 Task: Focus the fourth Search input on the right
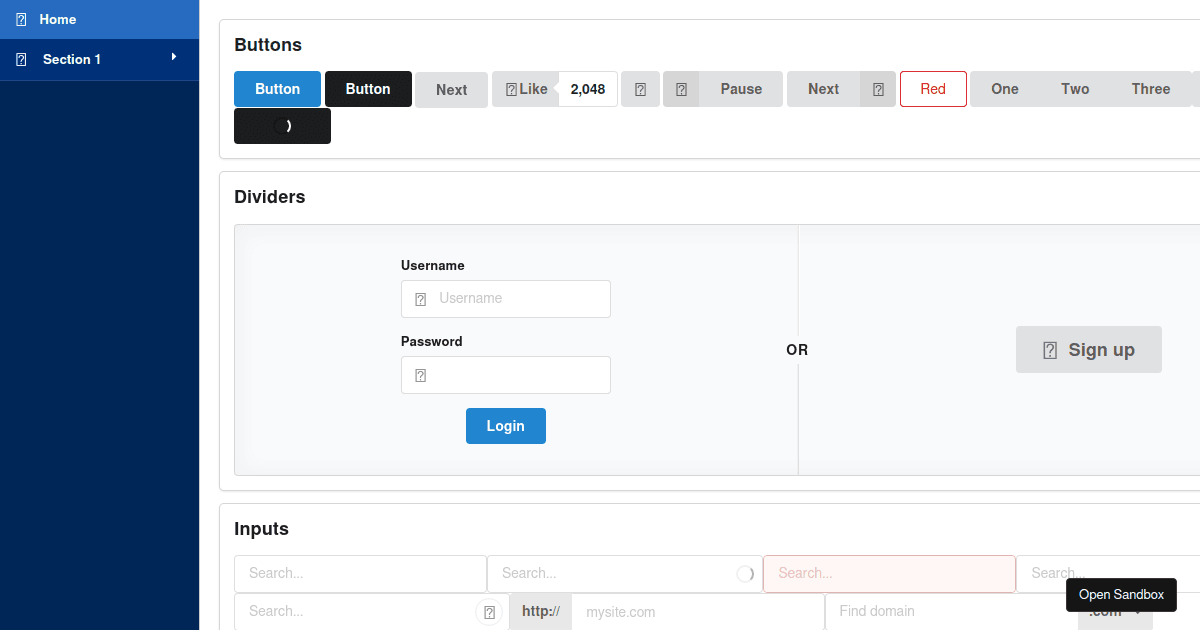point(1108,574)
